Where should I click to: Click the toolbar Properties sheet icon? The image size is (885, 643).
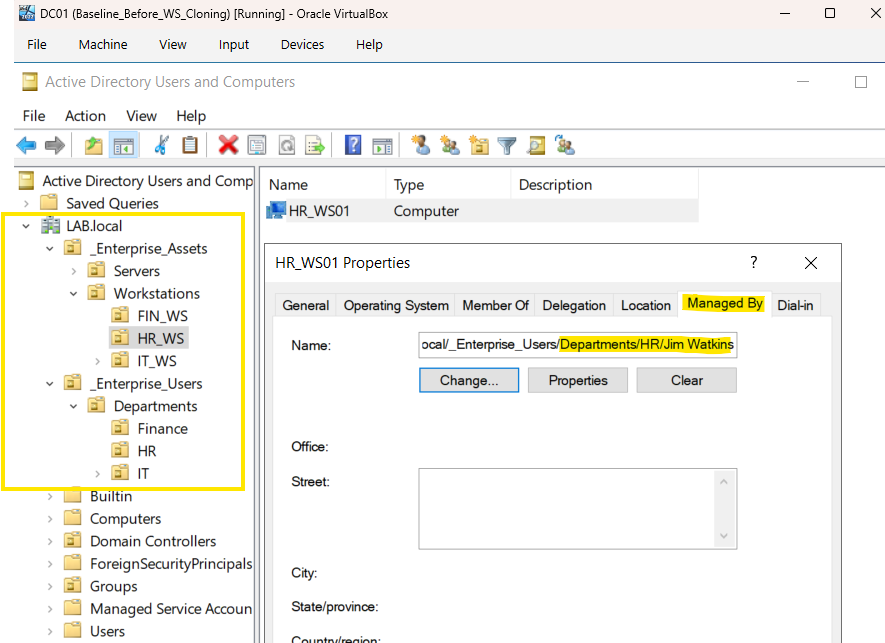pos(257,146)
